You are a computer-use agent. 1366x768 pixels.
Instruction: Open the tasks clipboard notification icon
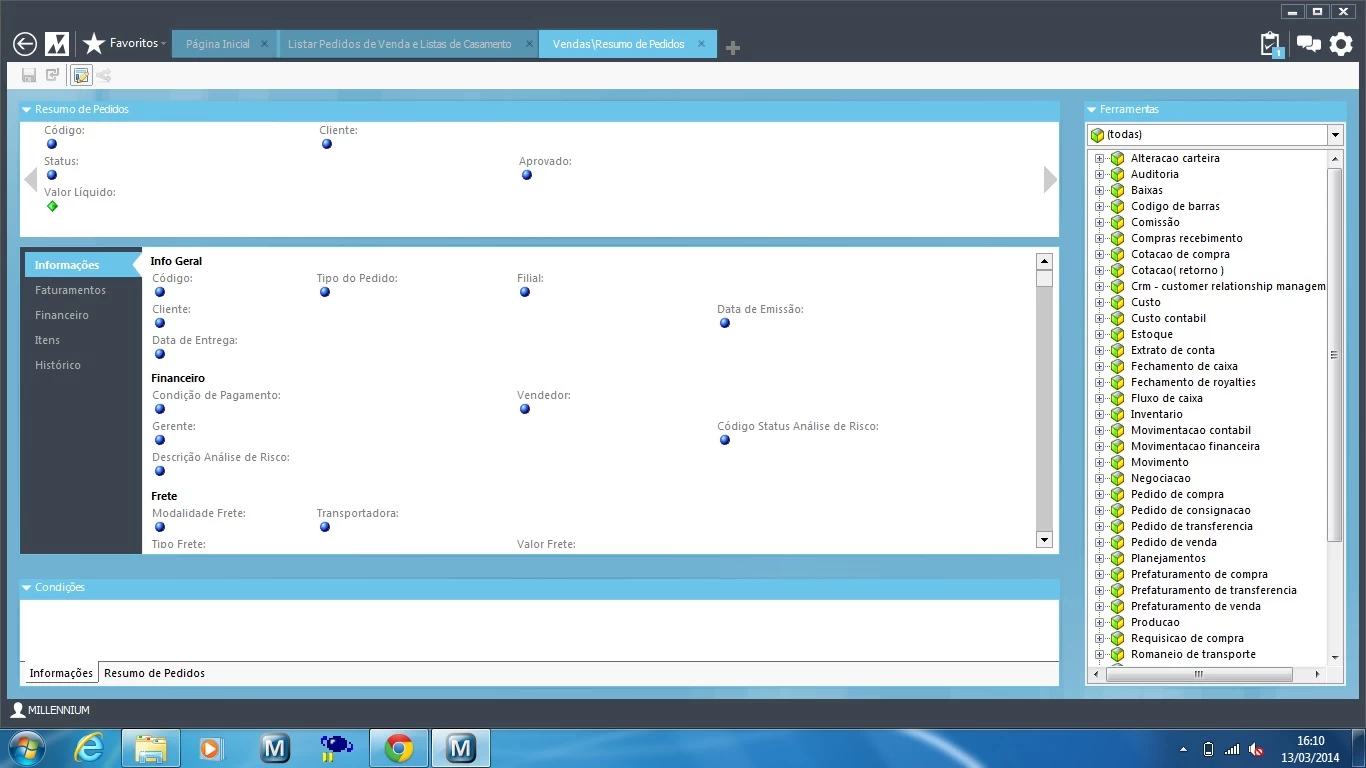coord(1270,44)
